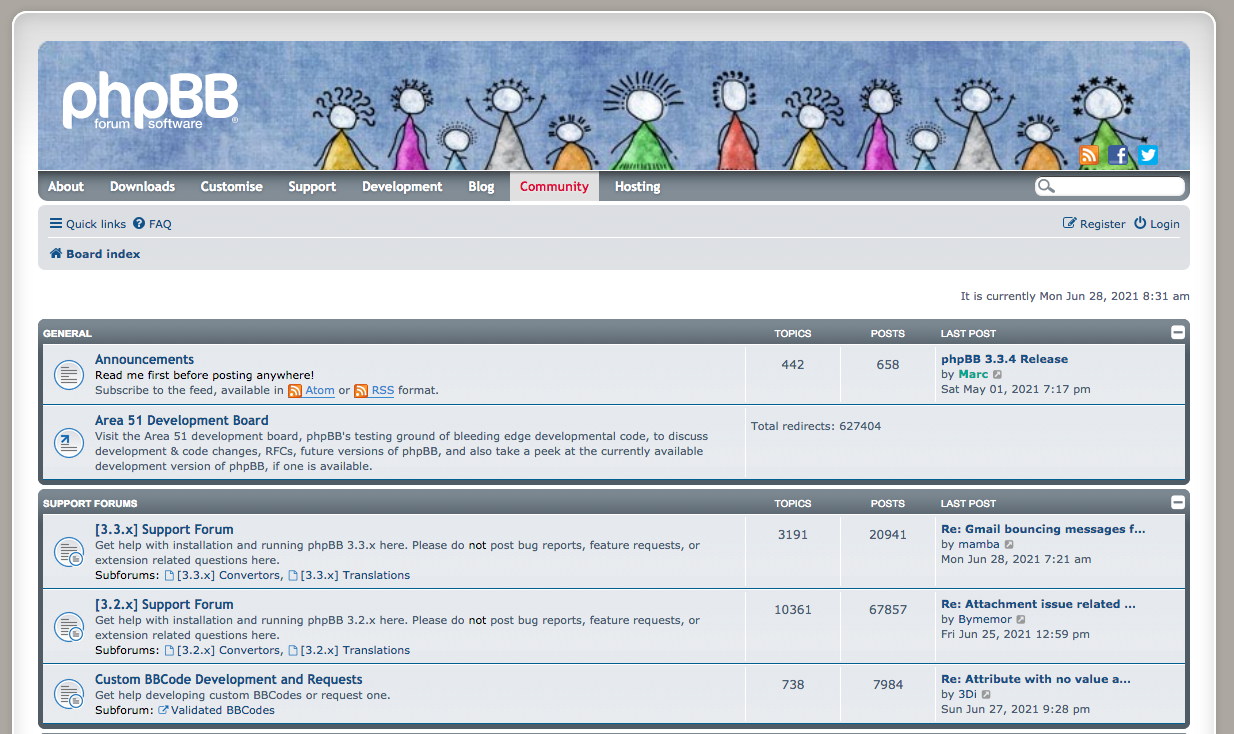Open the [3.3.x] Support Forum
The image size is (1234, 734).
[164, 530]
